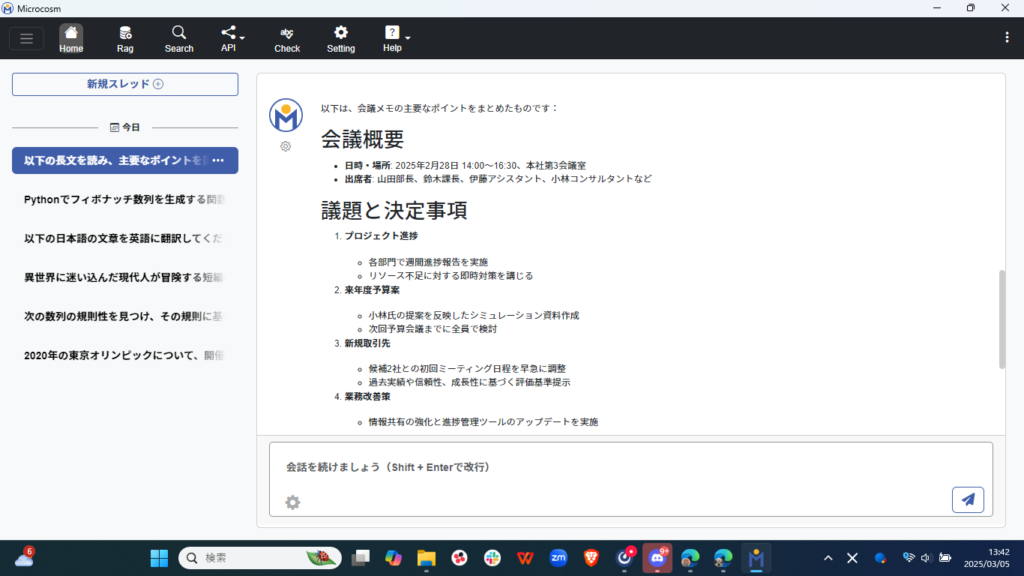The height and width of the screenshot is (576, 1024).
Task: Open the Rag database icon
Action: click(x=125, y=38)
